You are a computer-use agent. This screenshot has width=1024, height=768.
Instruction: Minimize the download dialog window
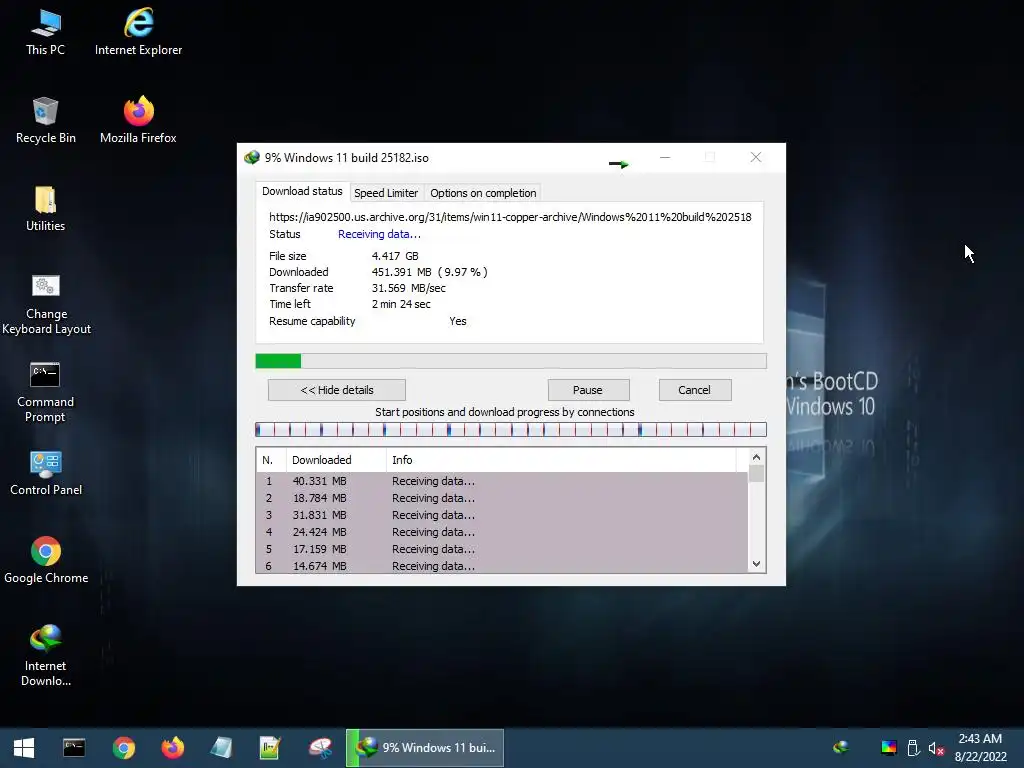pyautogui.click(x=665, y=157)
